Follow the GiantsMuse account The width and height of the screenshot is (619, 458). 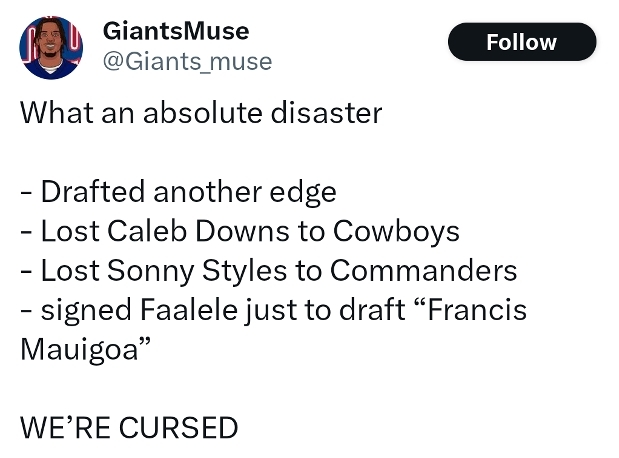click(521, 42)
